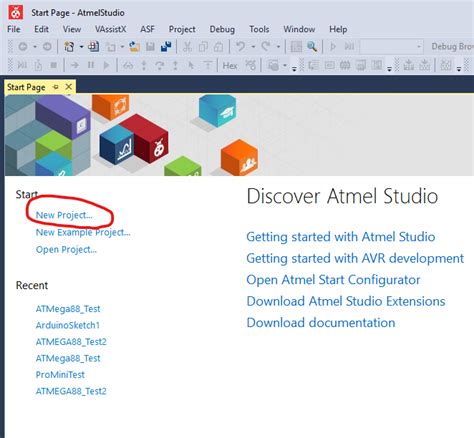Toggle the Start Page pin icon
The height and width of the screenshot is (438, 474).
(56, 87)
